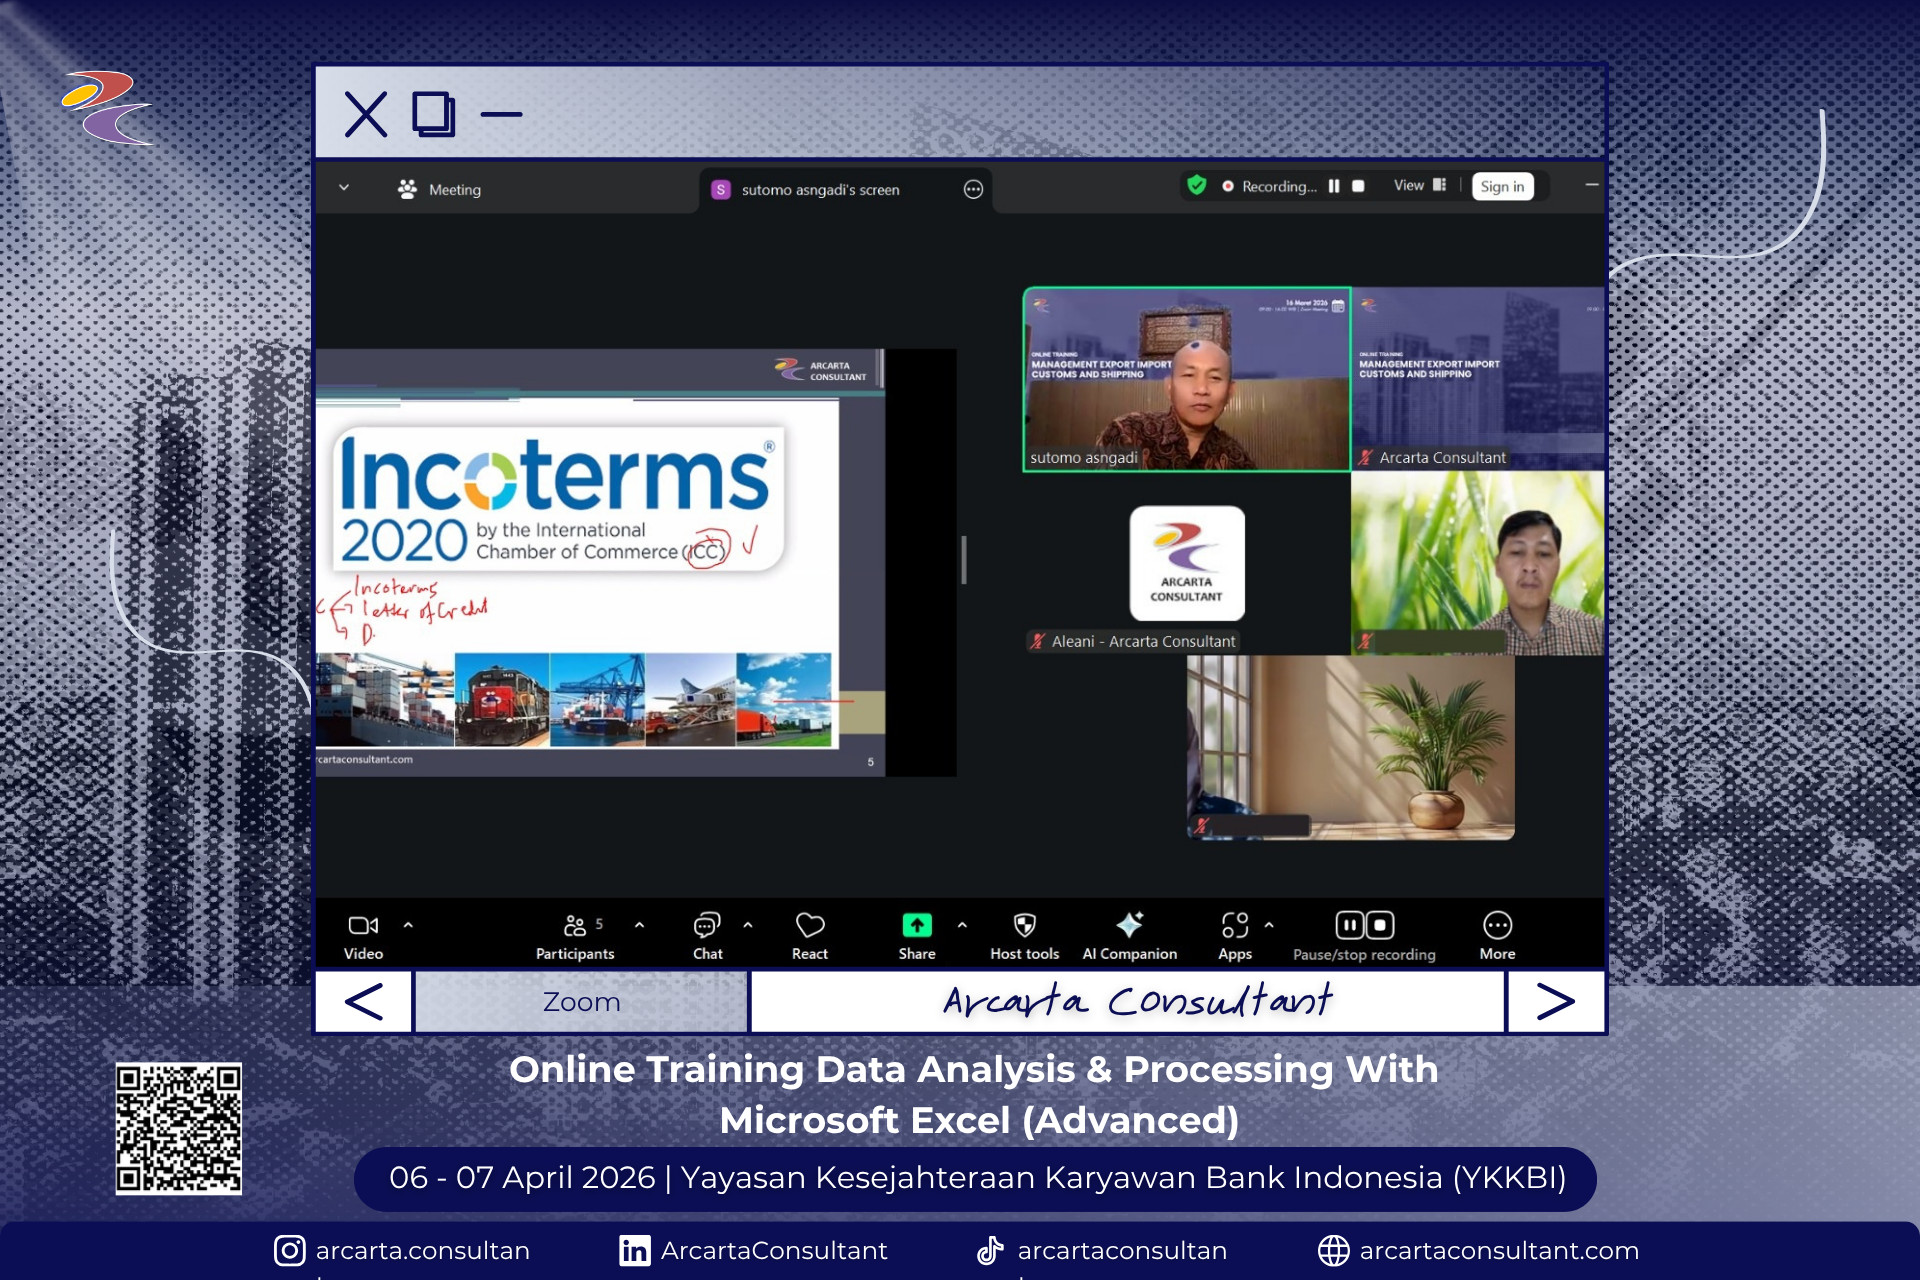This screenshot has width=1920, height=1280.
Task: Click the green Share screen icon
Action: [x=916, y=925]
